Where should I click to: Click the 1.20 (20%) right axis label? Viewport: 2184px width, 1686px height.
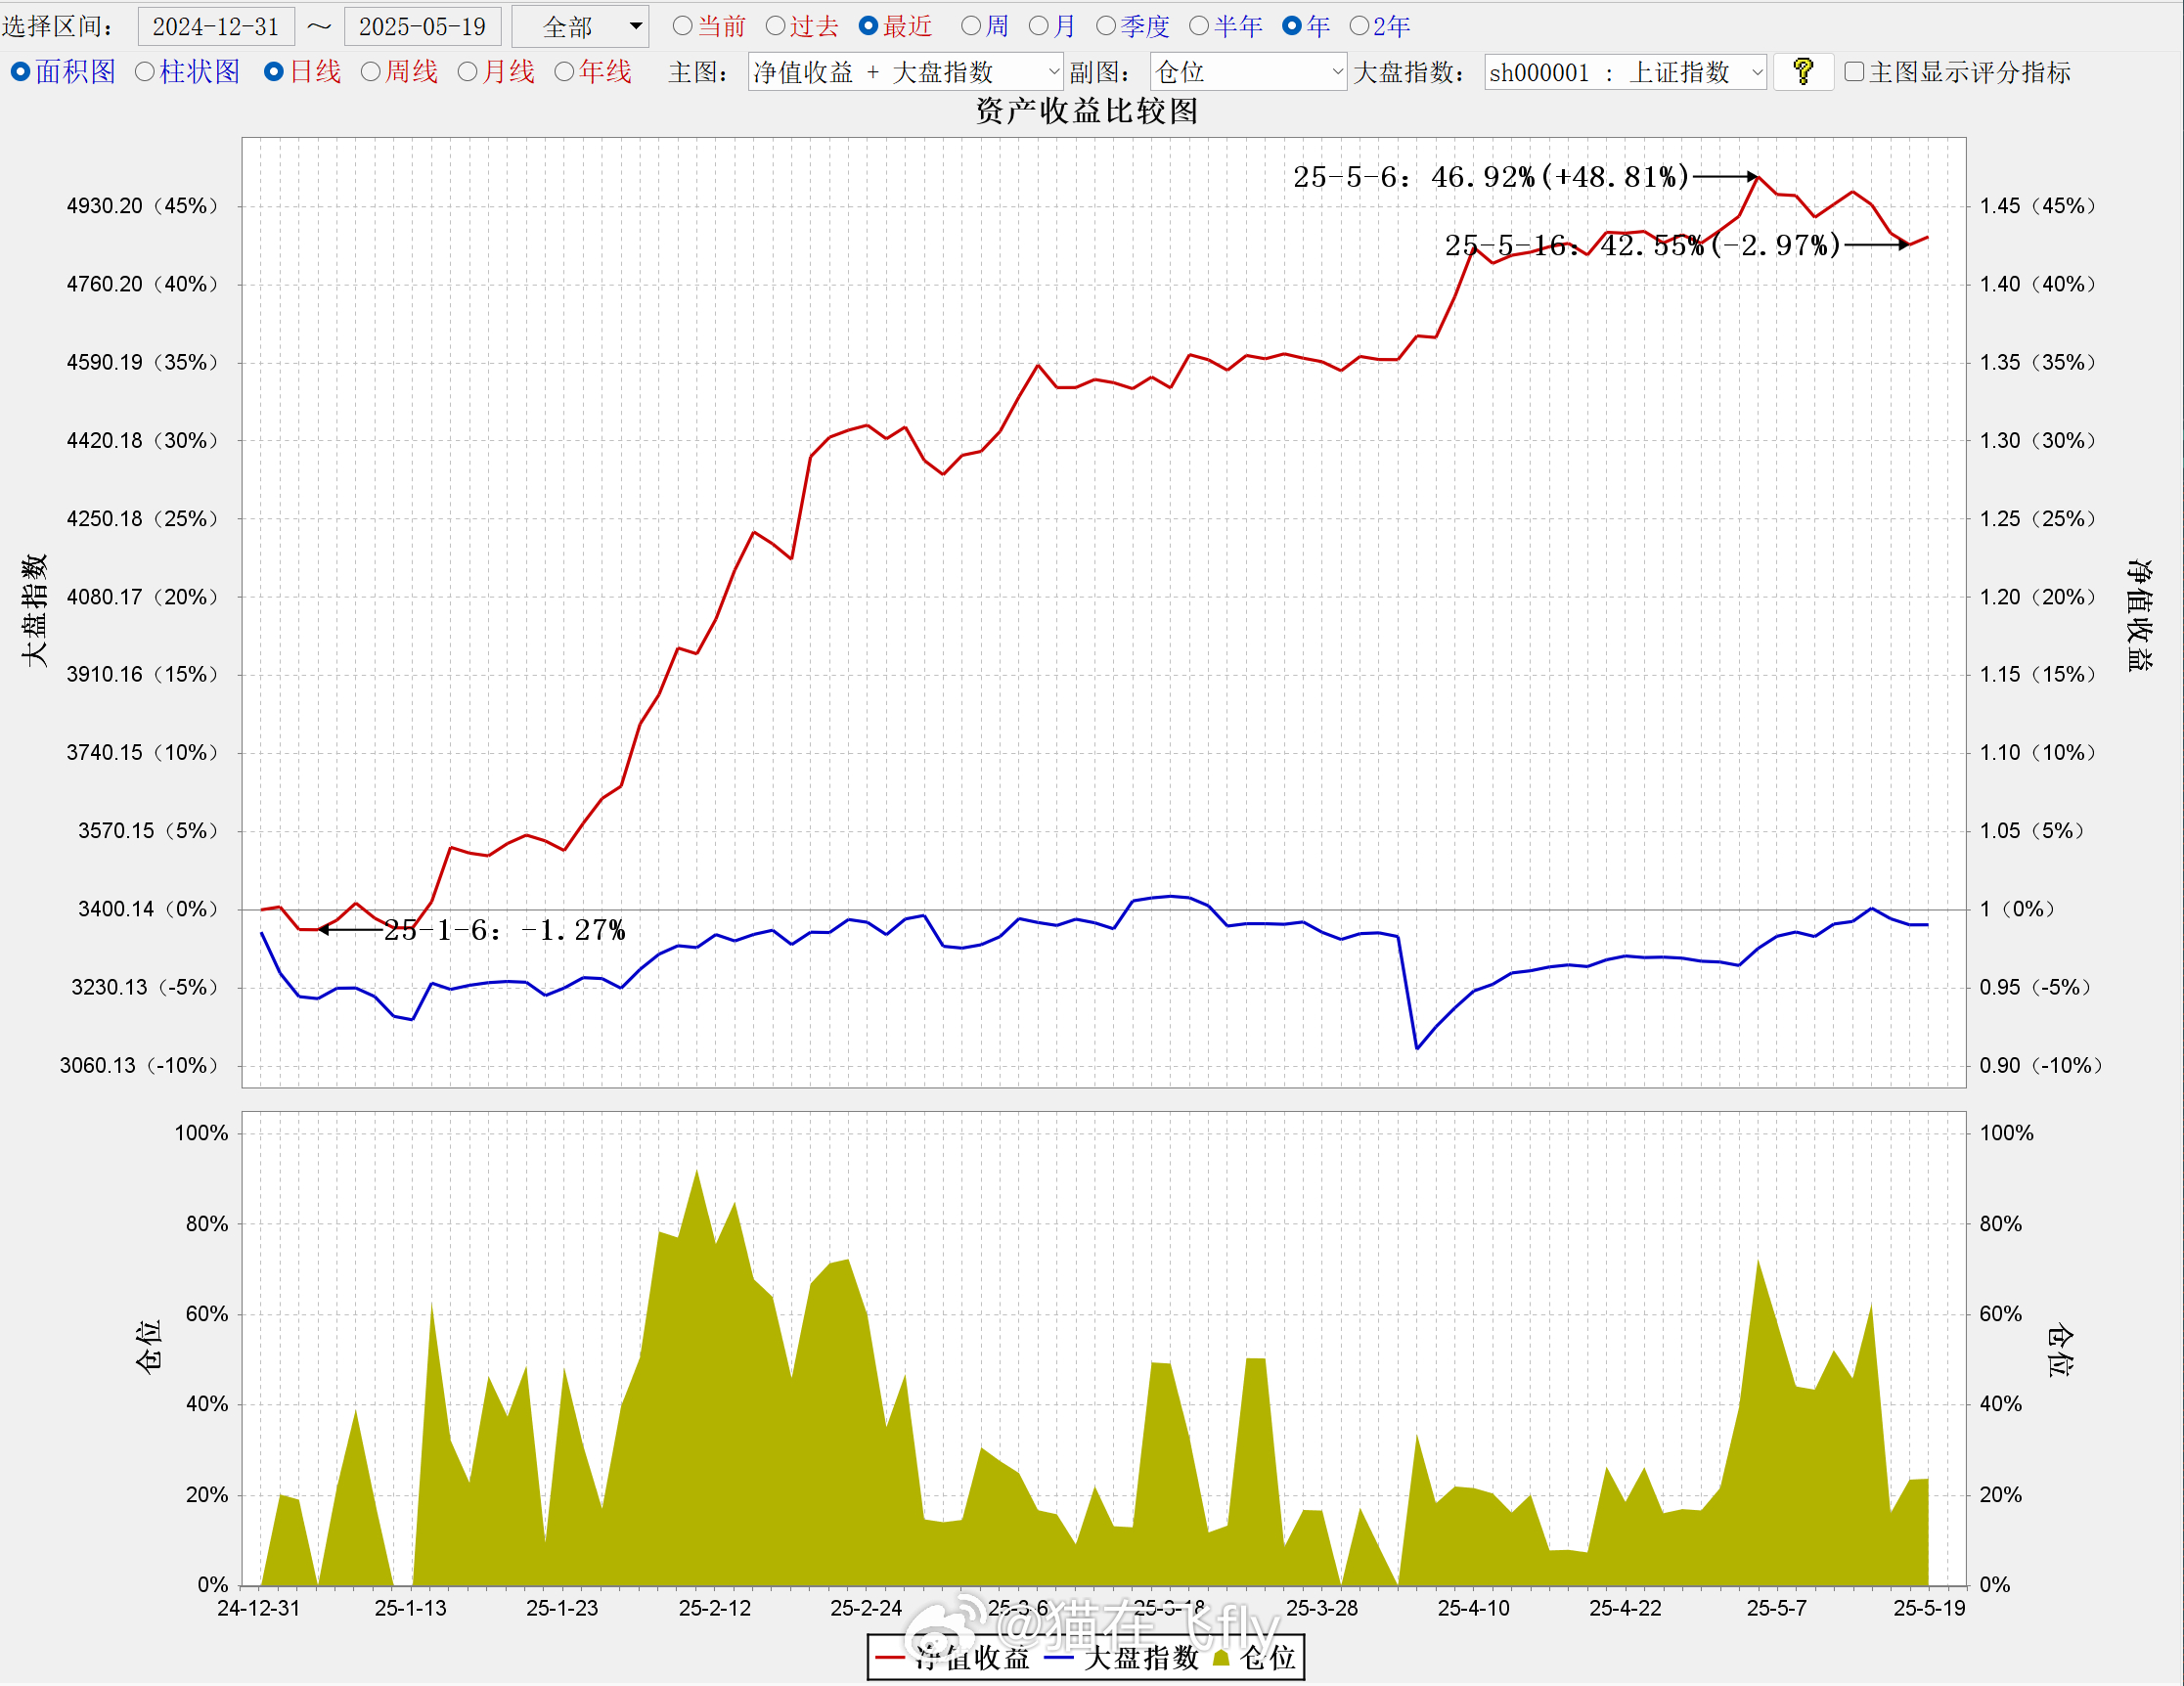[2037, 597]
